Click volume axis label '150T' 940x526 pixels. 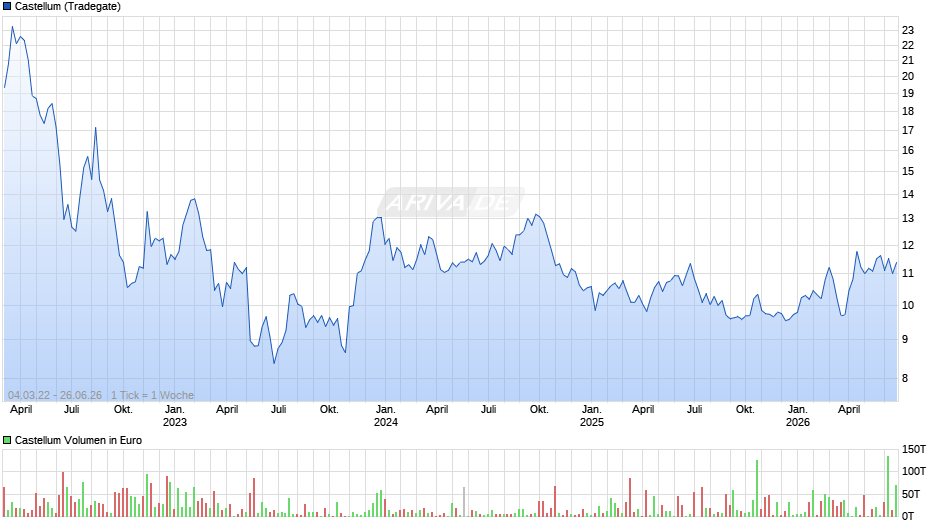coord(914,449)
